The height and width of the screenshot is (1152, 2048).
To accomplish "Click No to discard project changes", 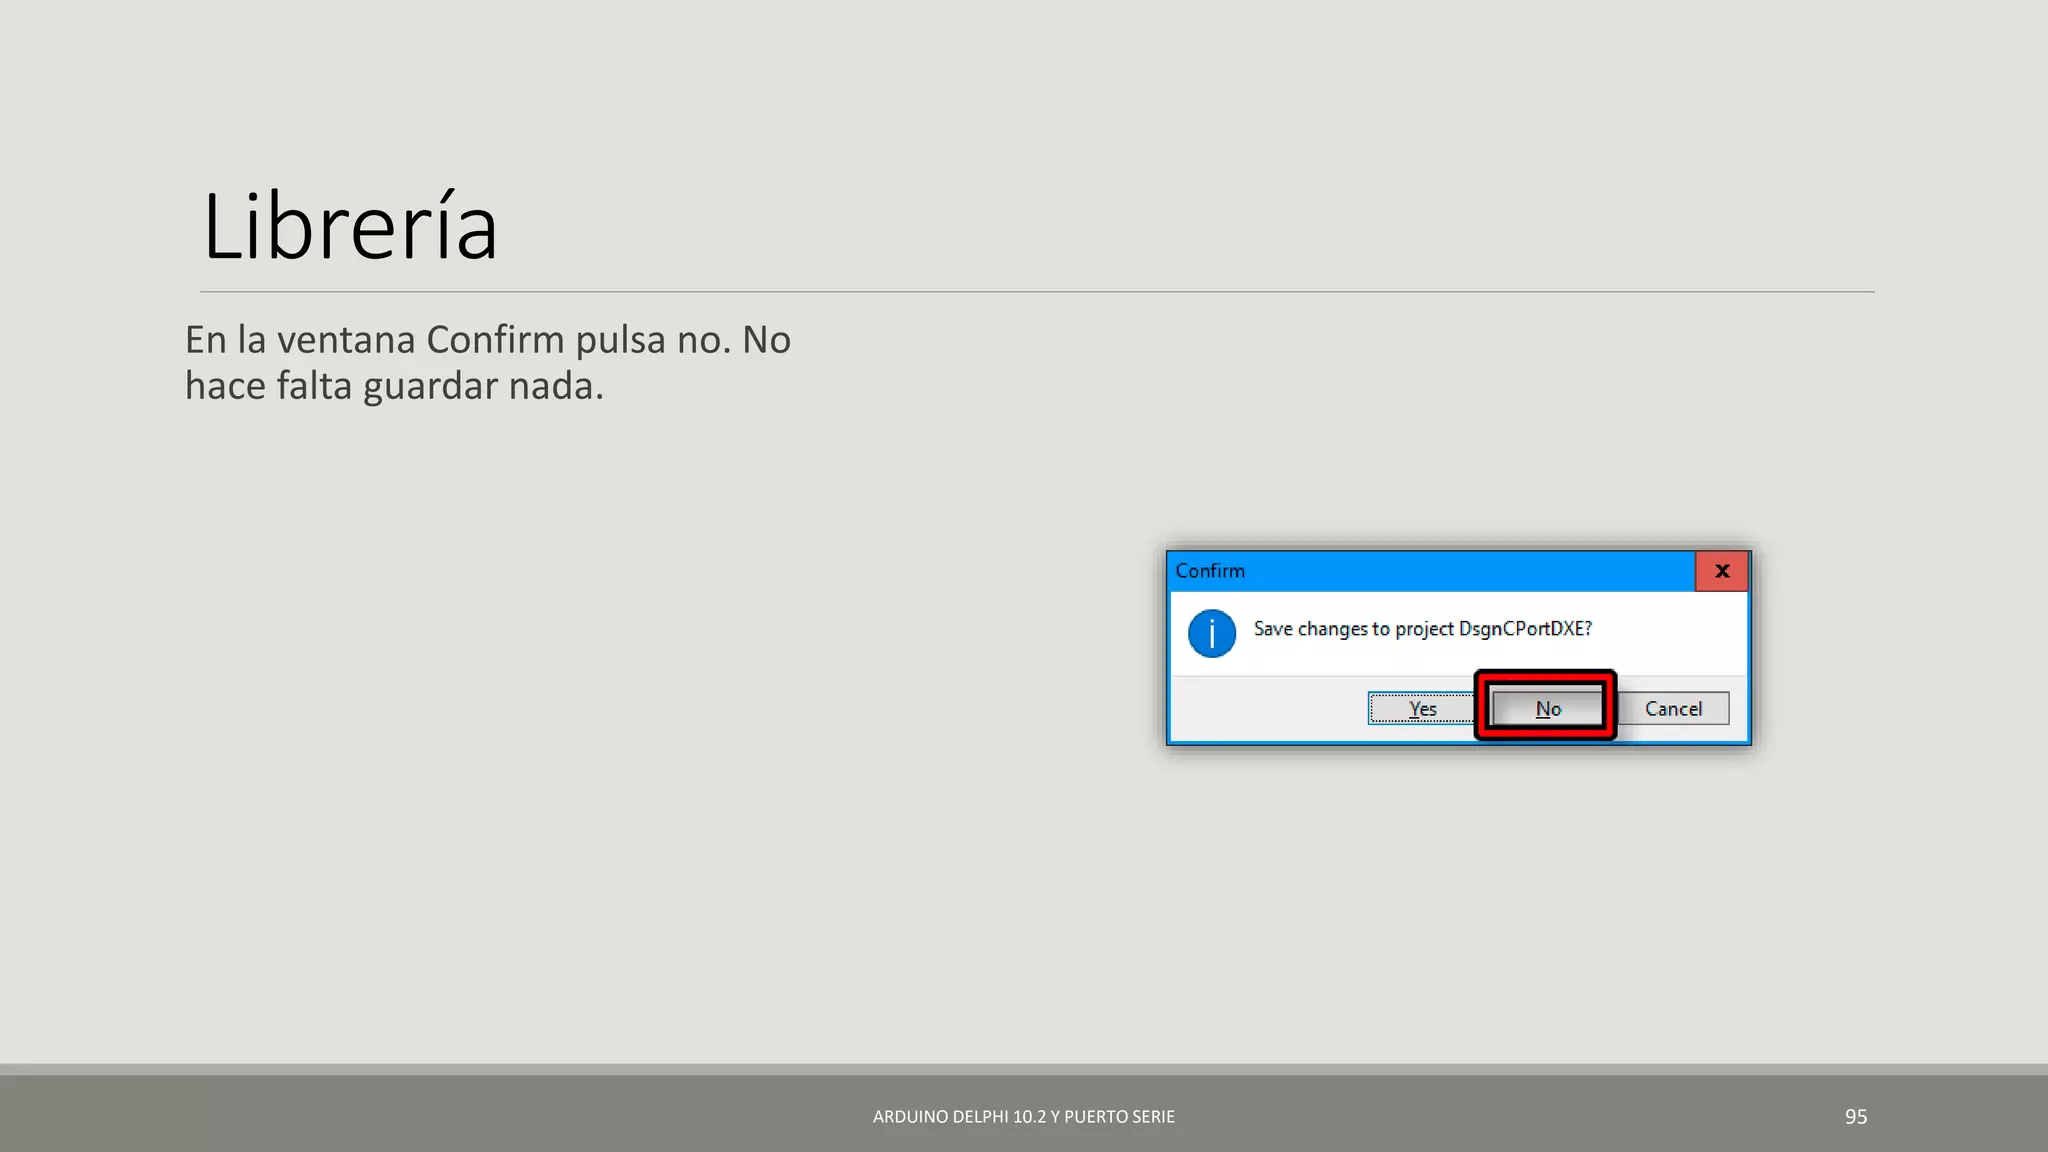I will 1547,708.
